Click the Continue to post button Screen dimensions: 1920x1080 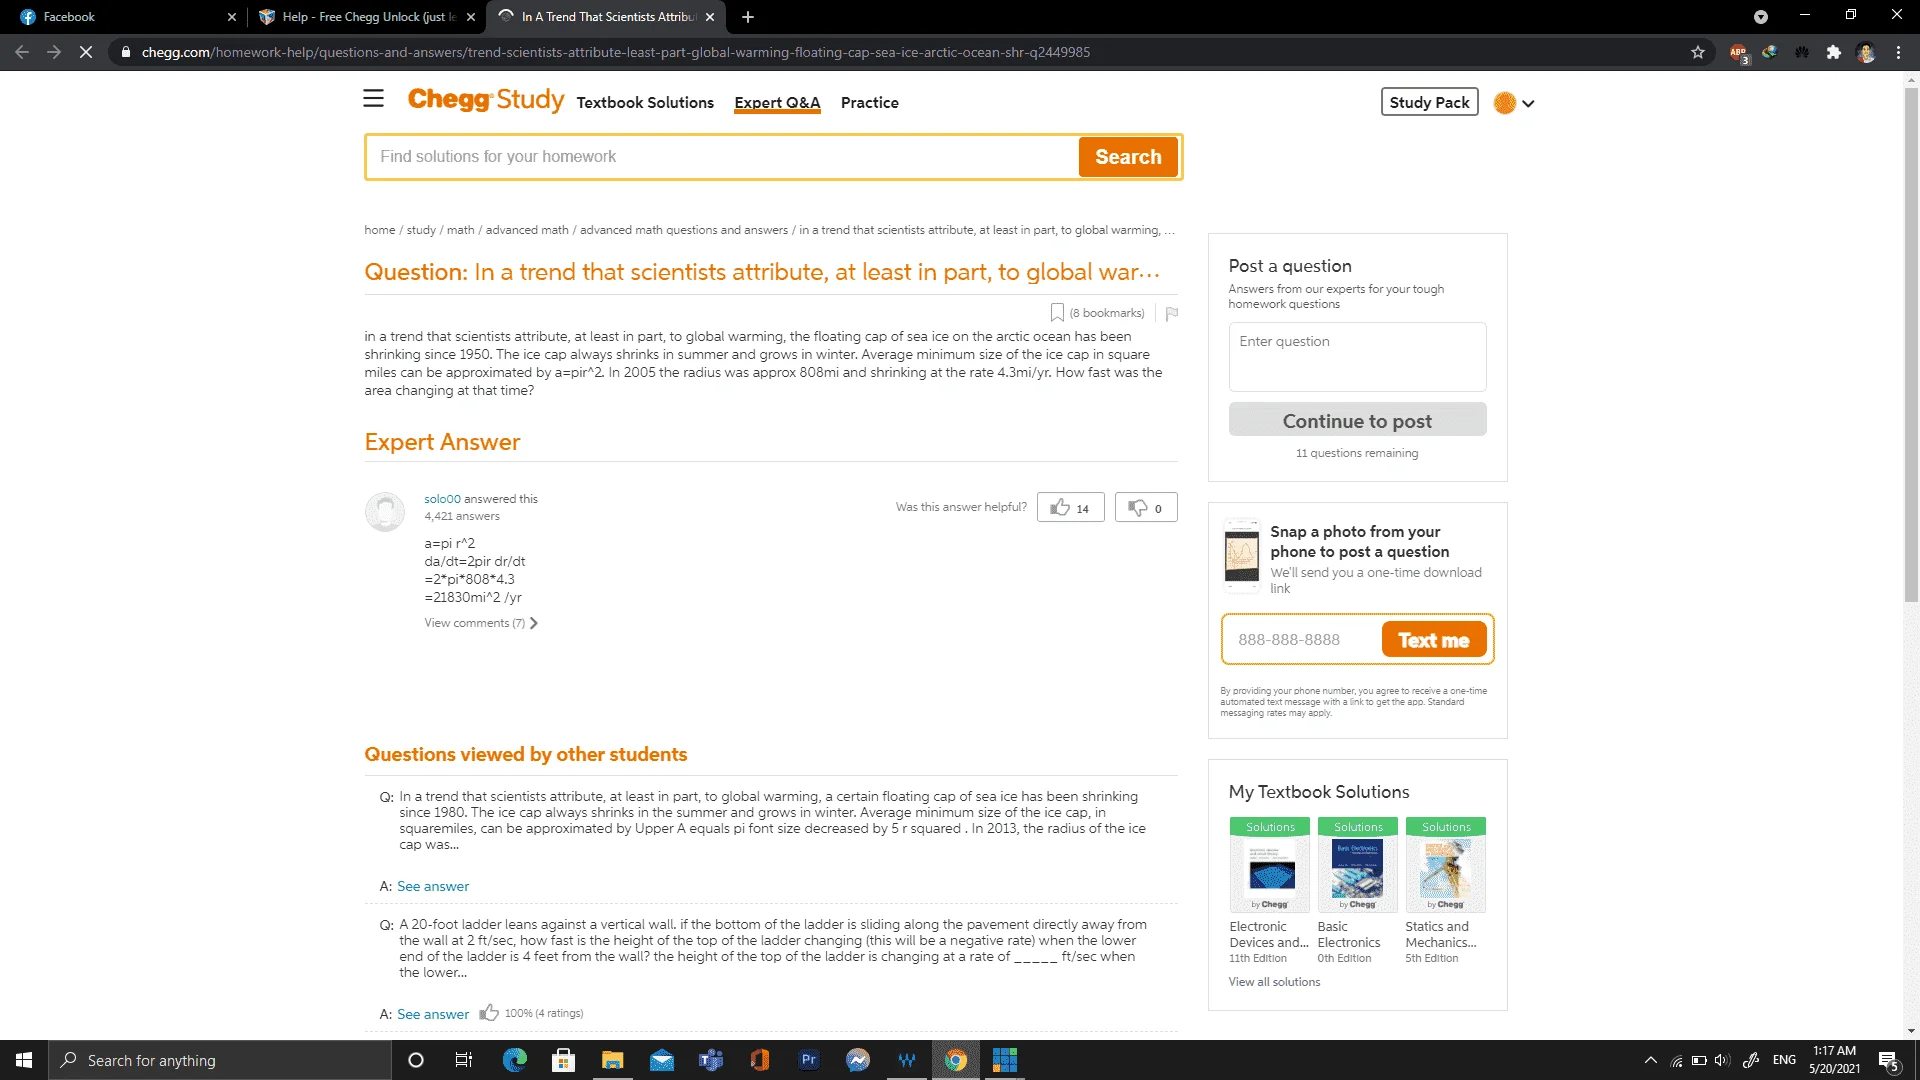[1357, 420]
